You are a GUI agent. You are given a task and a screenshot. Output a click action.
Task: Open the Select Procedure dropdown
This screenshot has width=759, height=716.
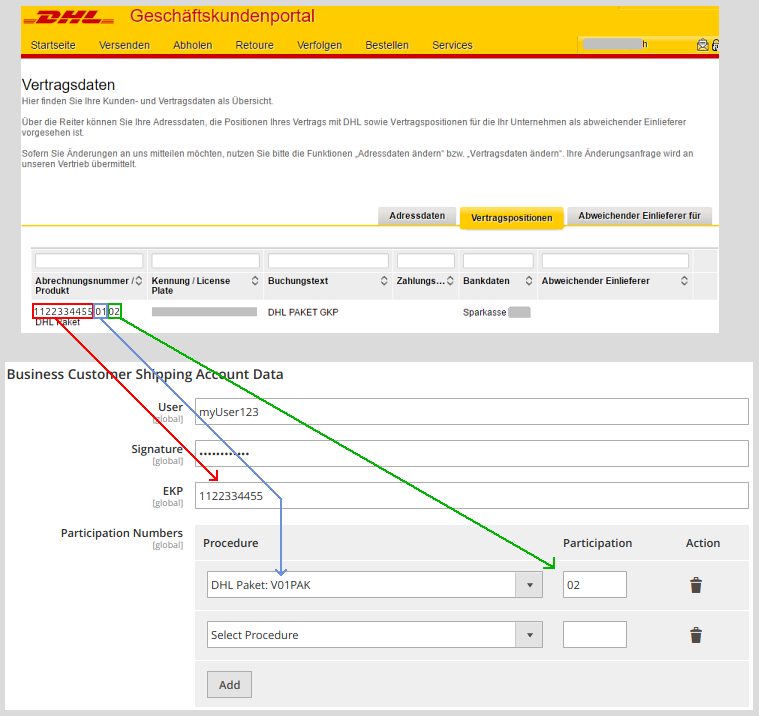(375, 635)
